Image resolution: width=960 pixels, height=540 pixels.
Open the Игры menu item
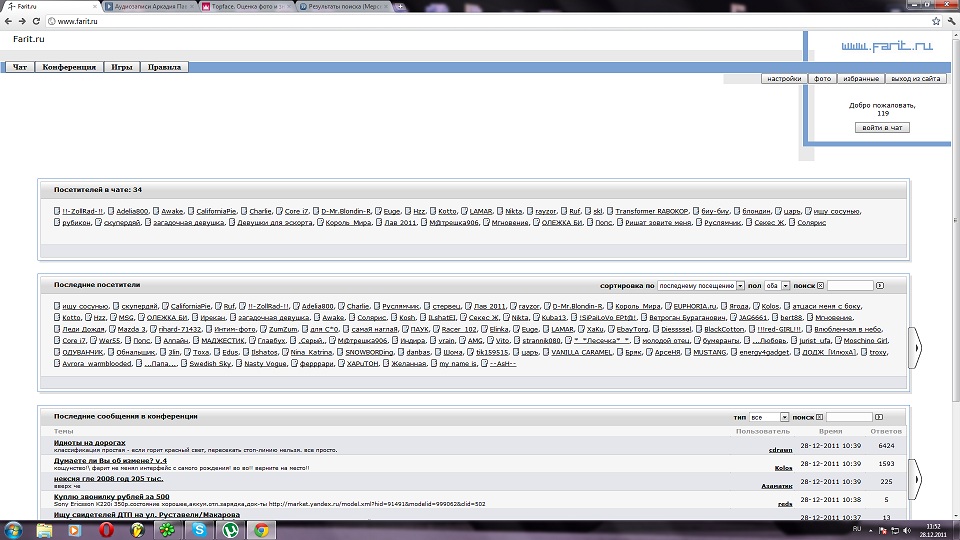coord(122,67)
